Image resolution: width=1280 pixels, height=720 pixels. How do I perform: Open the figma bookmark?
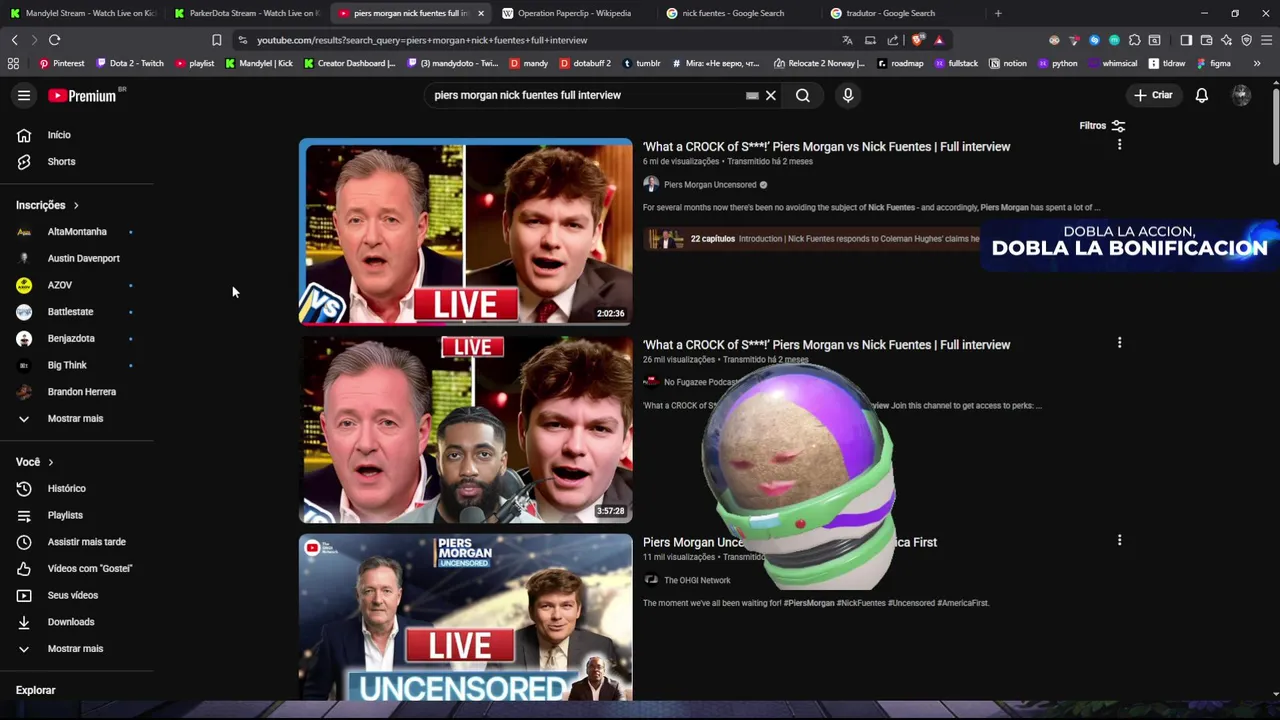pyautogui.click(x=1213, y=63)
